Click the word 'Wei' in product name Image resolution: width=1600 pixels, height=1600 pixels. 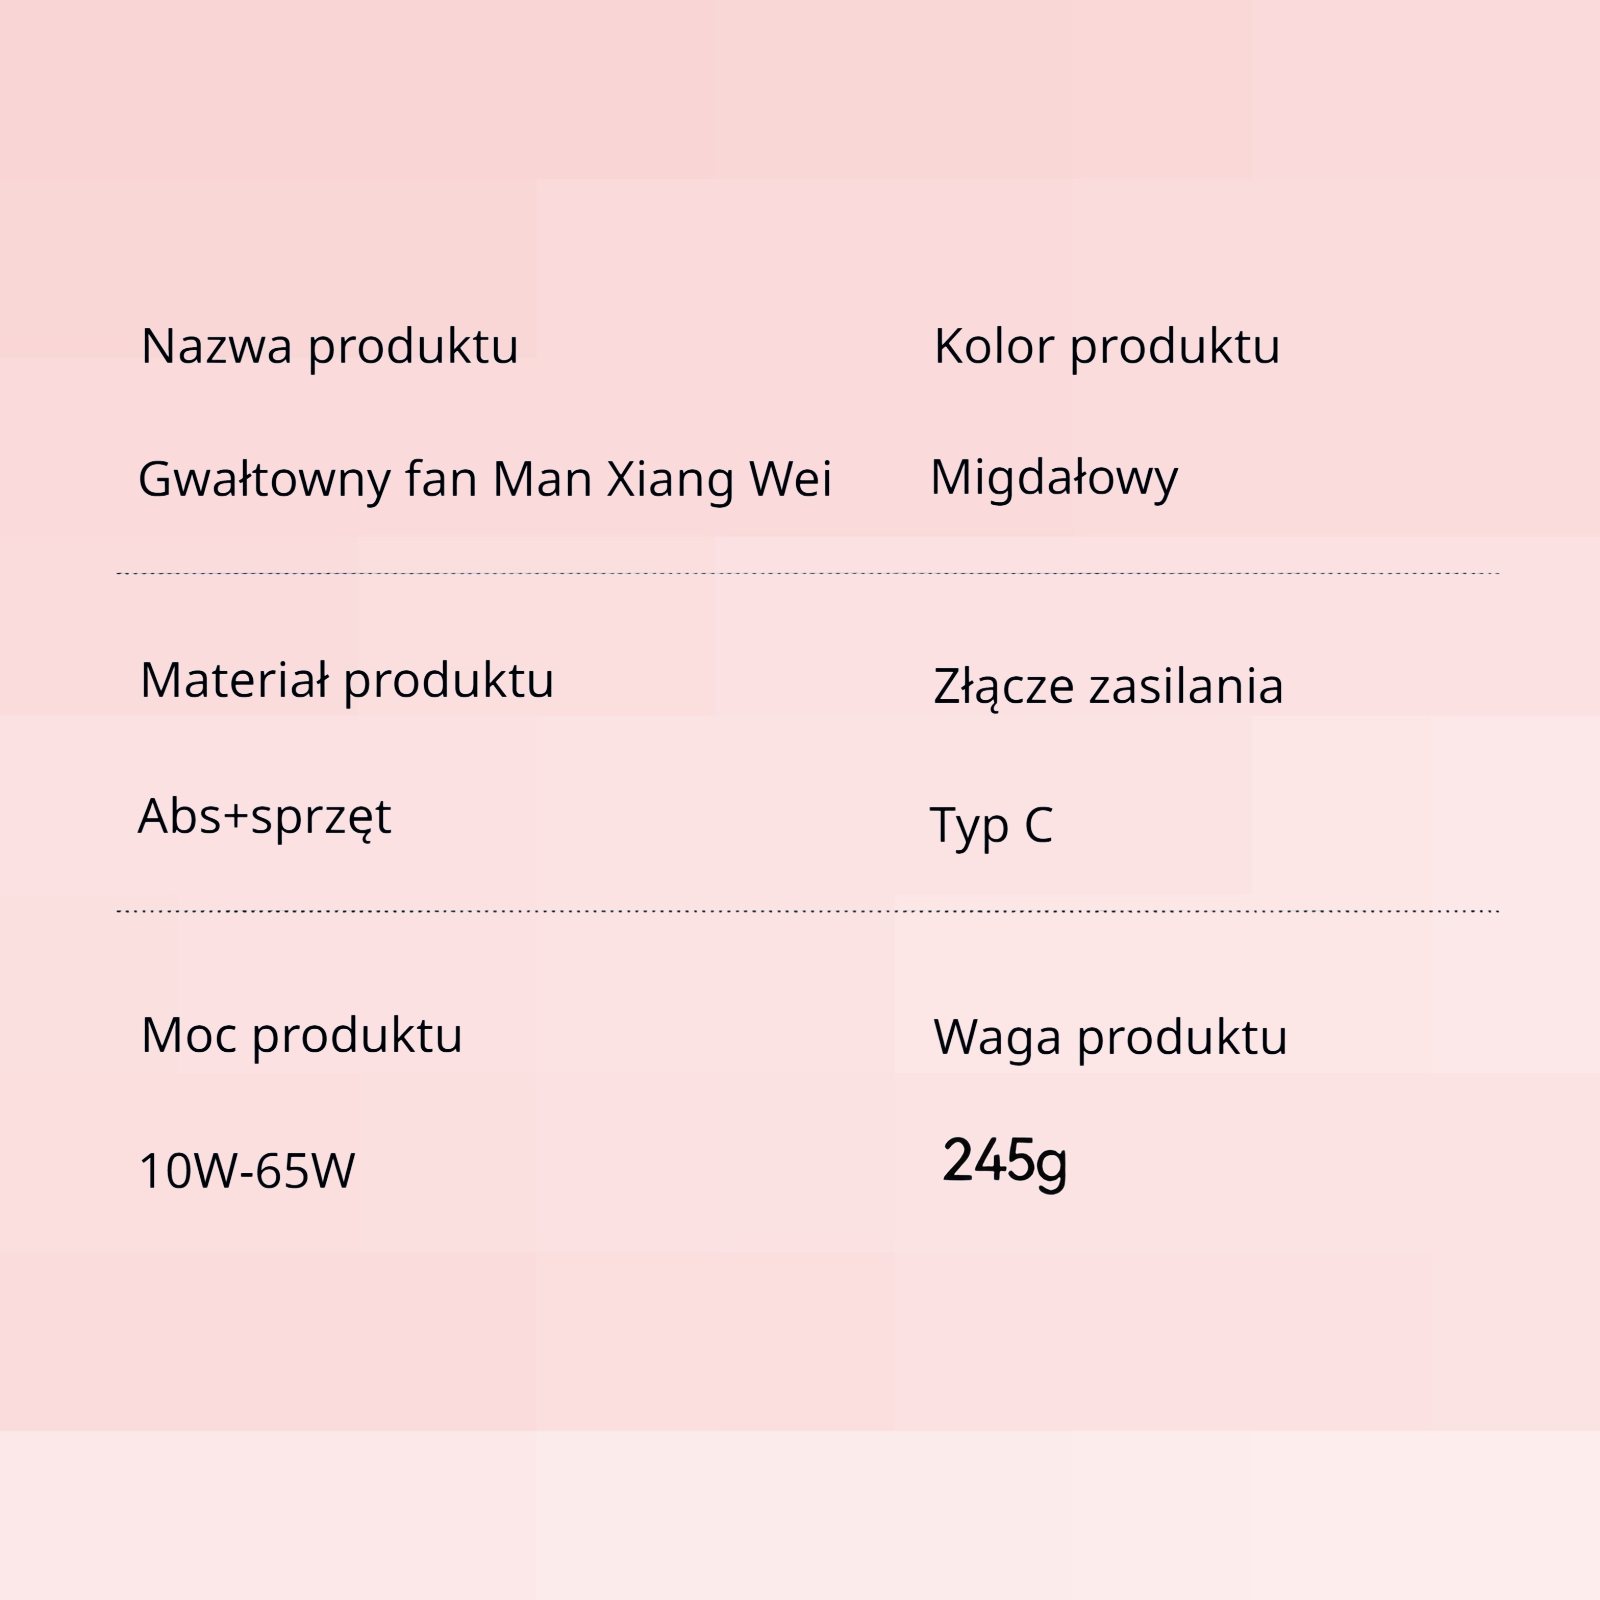tap(790, 479)
